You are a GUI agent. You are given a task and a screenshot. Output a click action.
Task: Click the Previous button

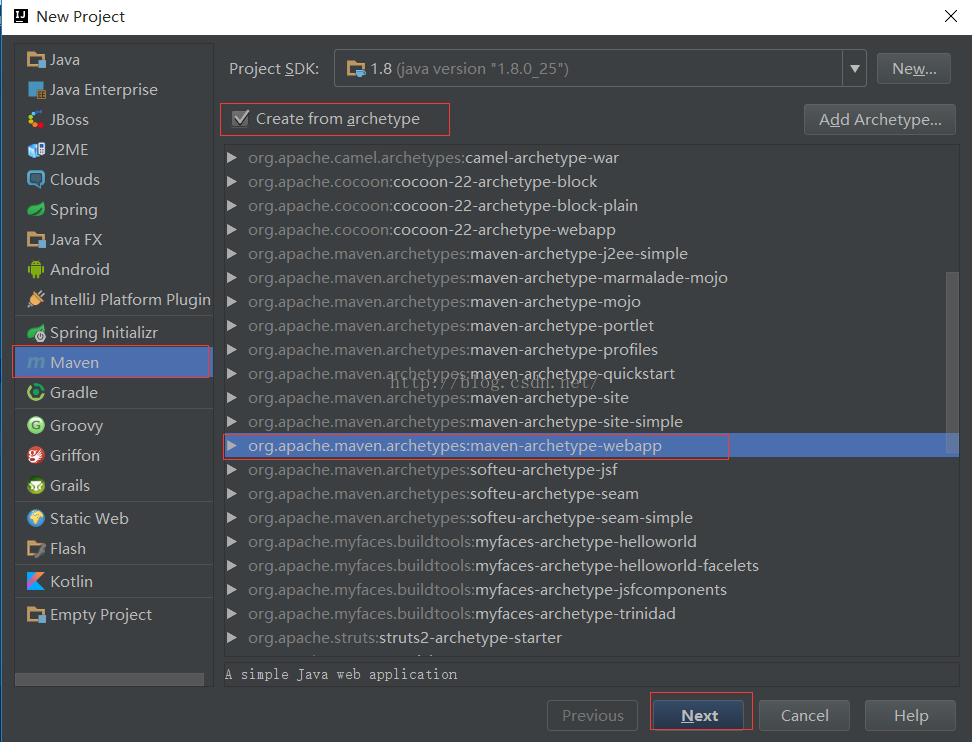coord(593,715)
